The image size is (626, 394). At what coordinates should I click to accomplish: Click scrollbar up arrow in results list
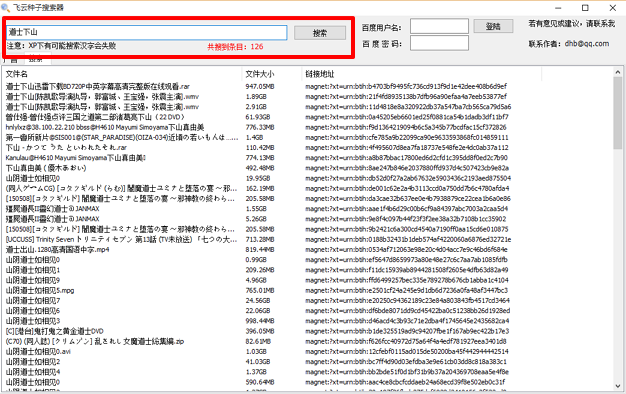tap(618, 72)
